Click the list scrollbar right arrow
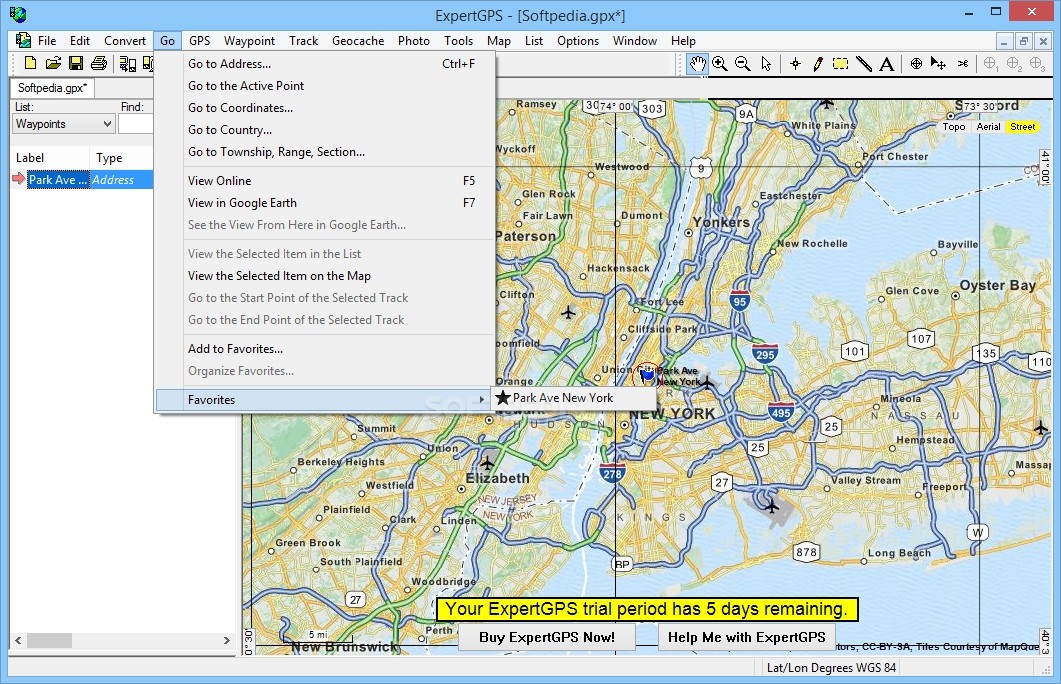1061x684 pixels. (227, 640)
